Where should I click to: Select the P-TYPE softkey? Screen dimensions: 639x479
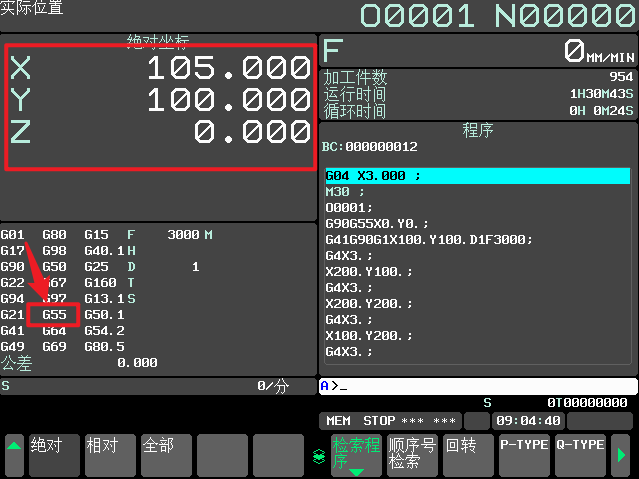click(524, 455)
